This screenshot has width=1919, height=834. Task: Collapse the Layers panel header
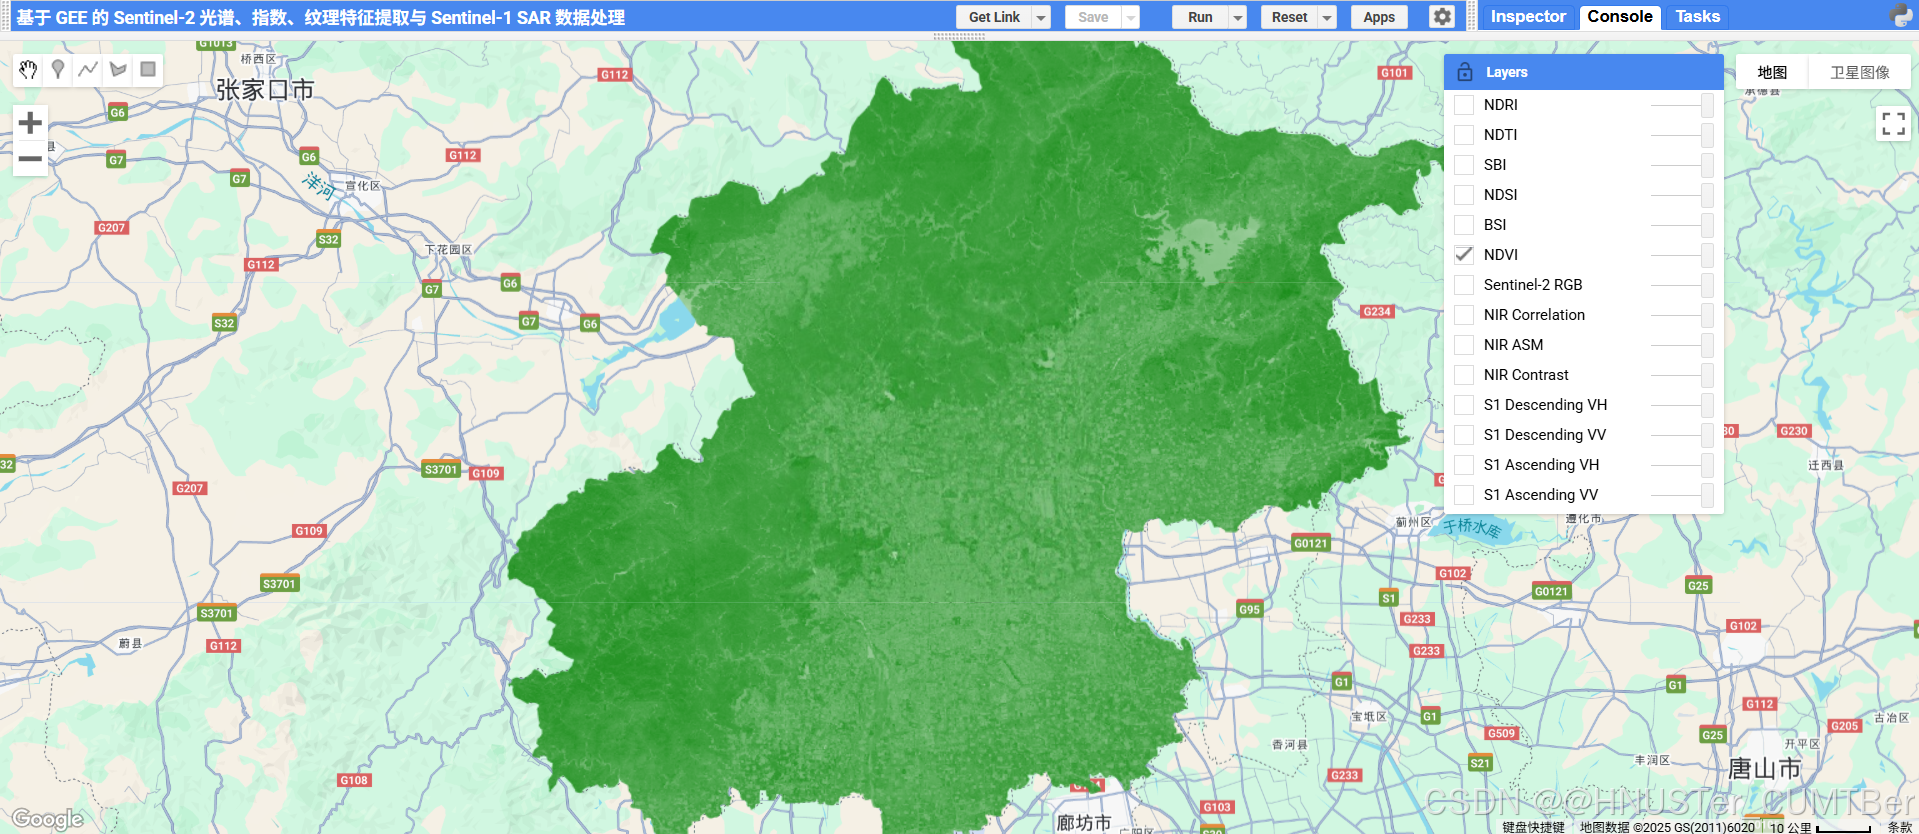coord(1583,72)
